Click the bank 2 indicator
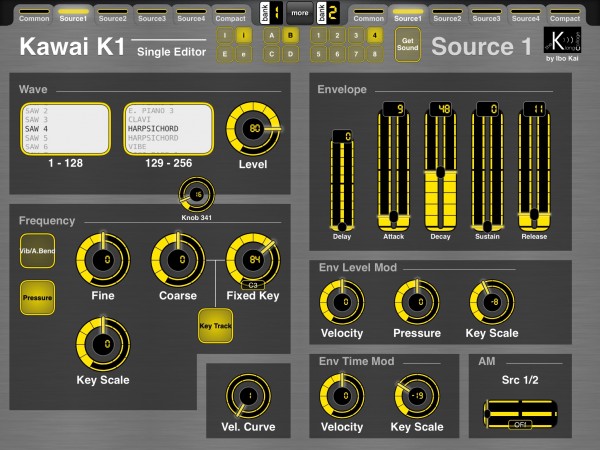The image size is (600, 450). coord(328,13)
